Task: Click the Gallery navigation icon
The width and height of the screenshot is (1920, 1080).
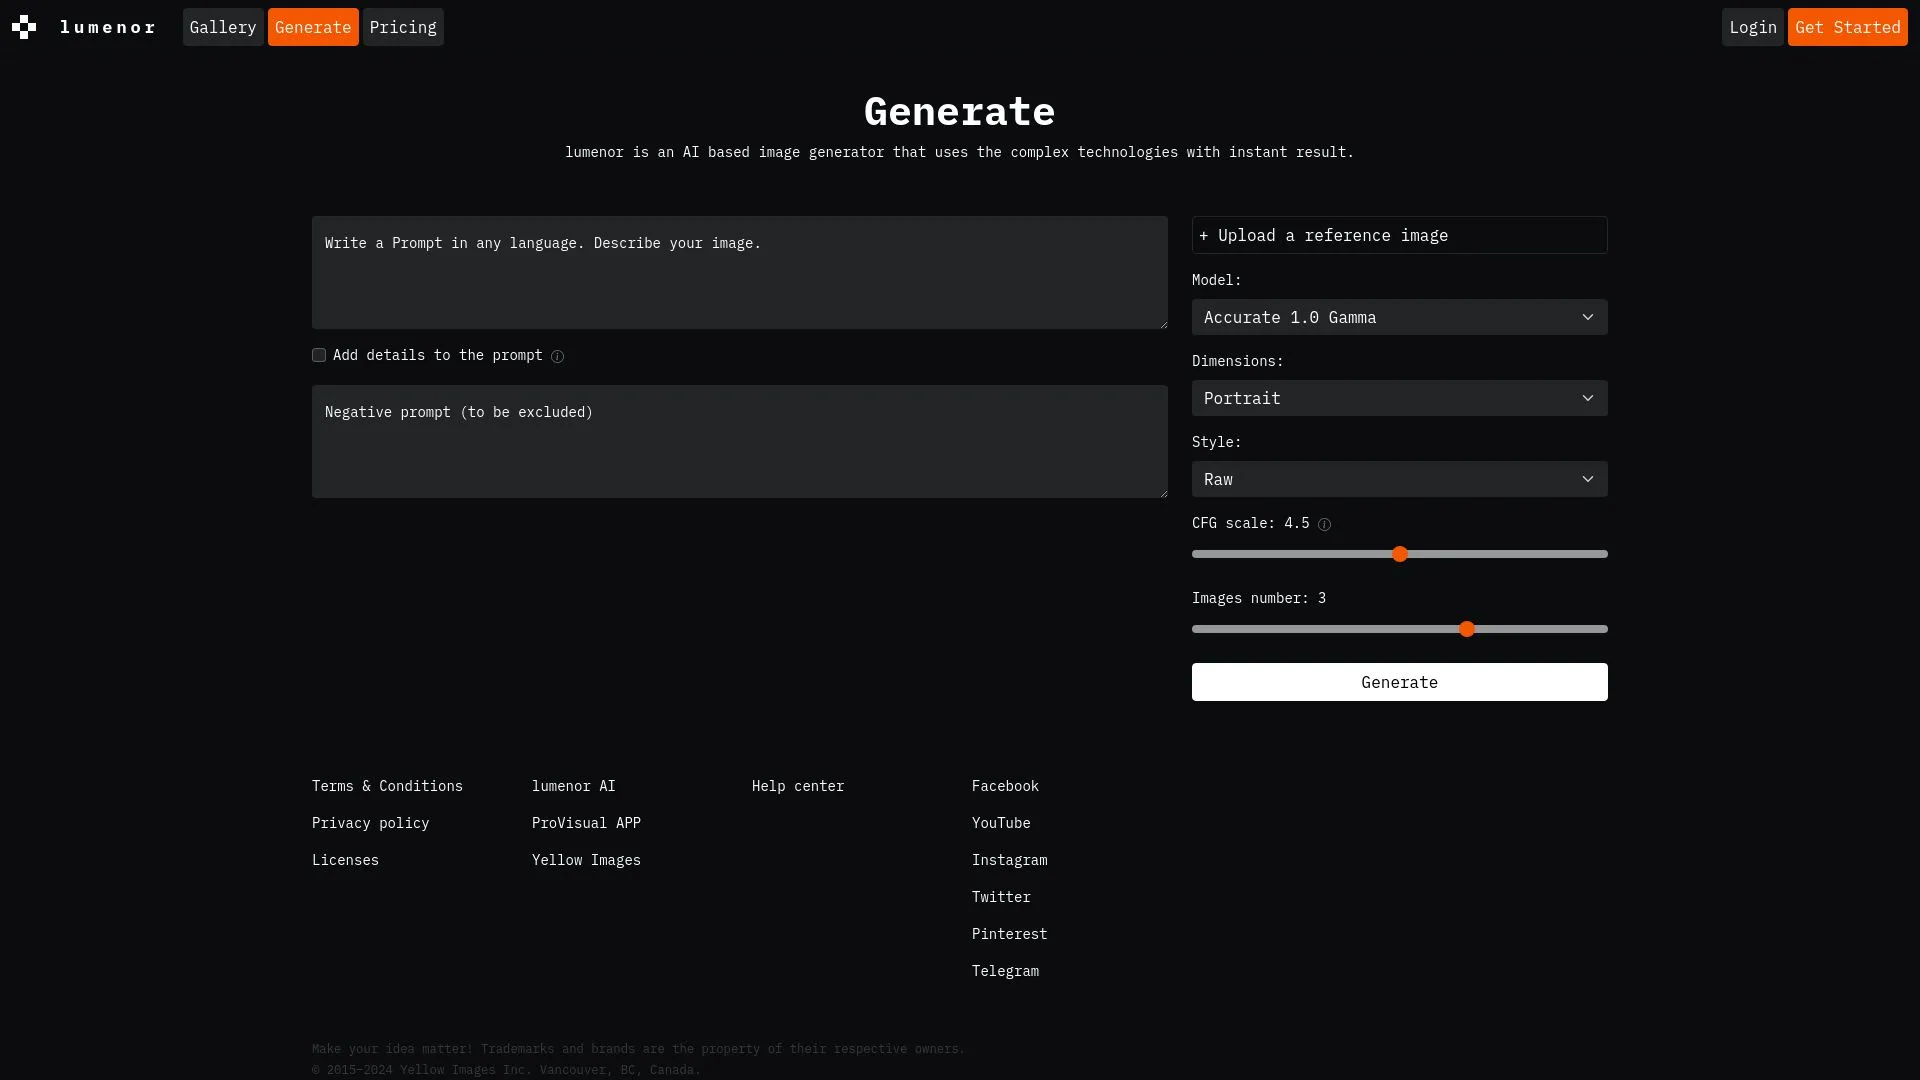Action: coord(222,26)
